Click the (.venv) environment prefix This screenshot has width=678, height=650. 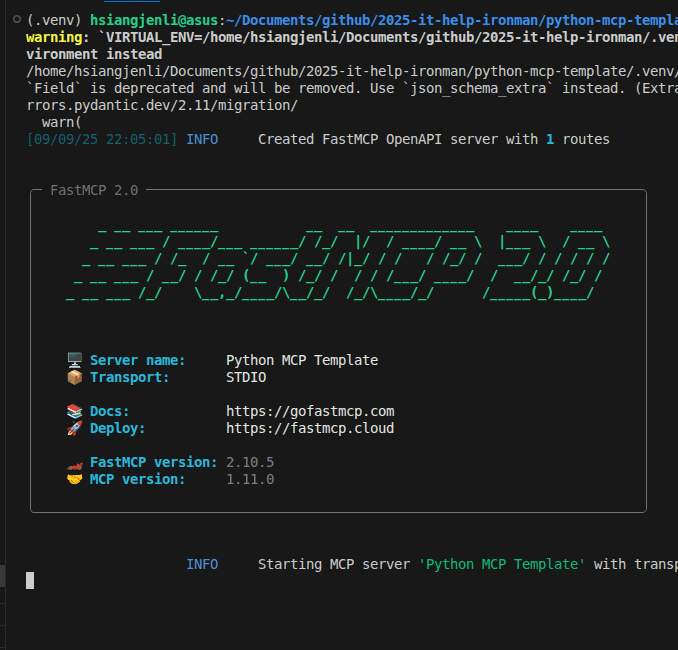pyautogui.click(x=54, y=20)
